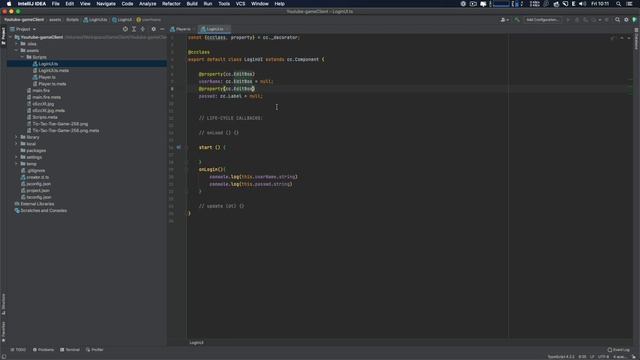
Task: Open the Analyze menu
Action: (147, 4)
